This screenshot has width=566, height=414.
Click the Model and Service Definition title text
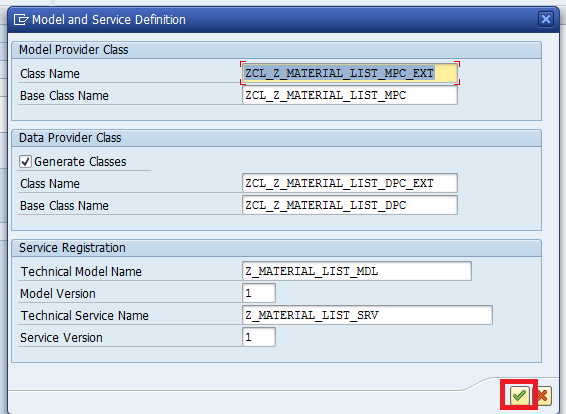click(x=109, y=19)
